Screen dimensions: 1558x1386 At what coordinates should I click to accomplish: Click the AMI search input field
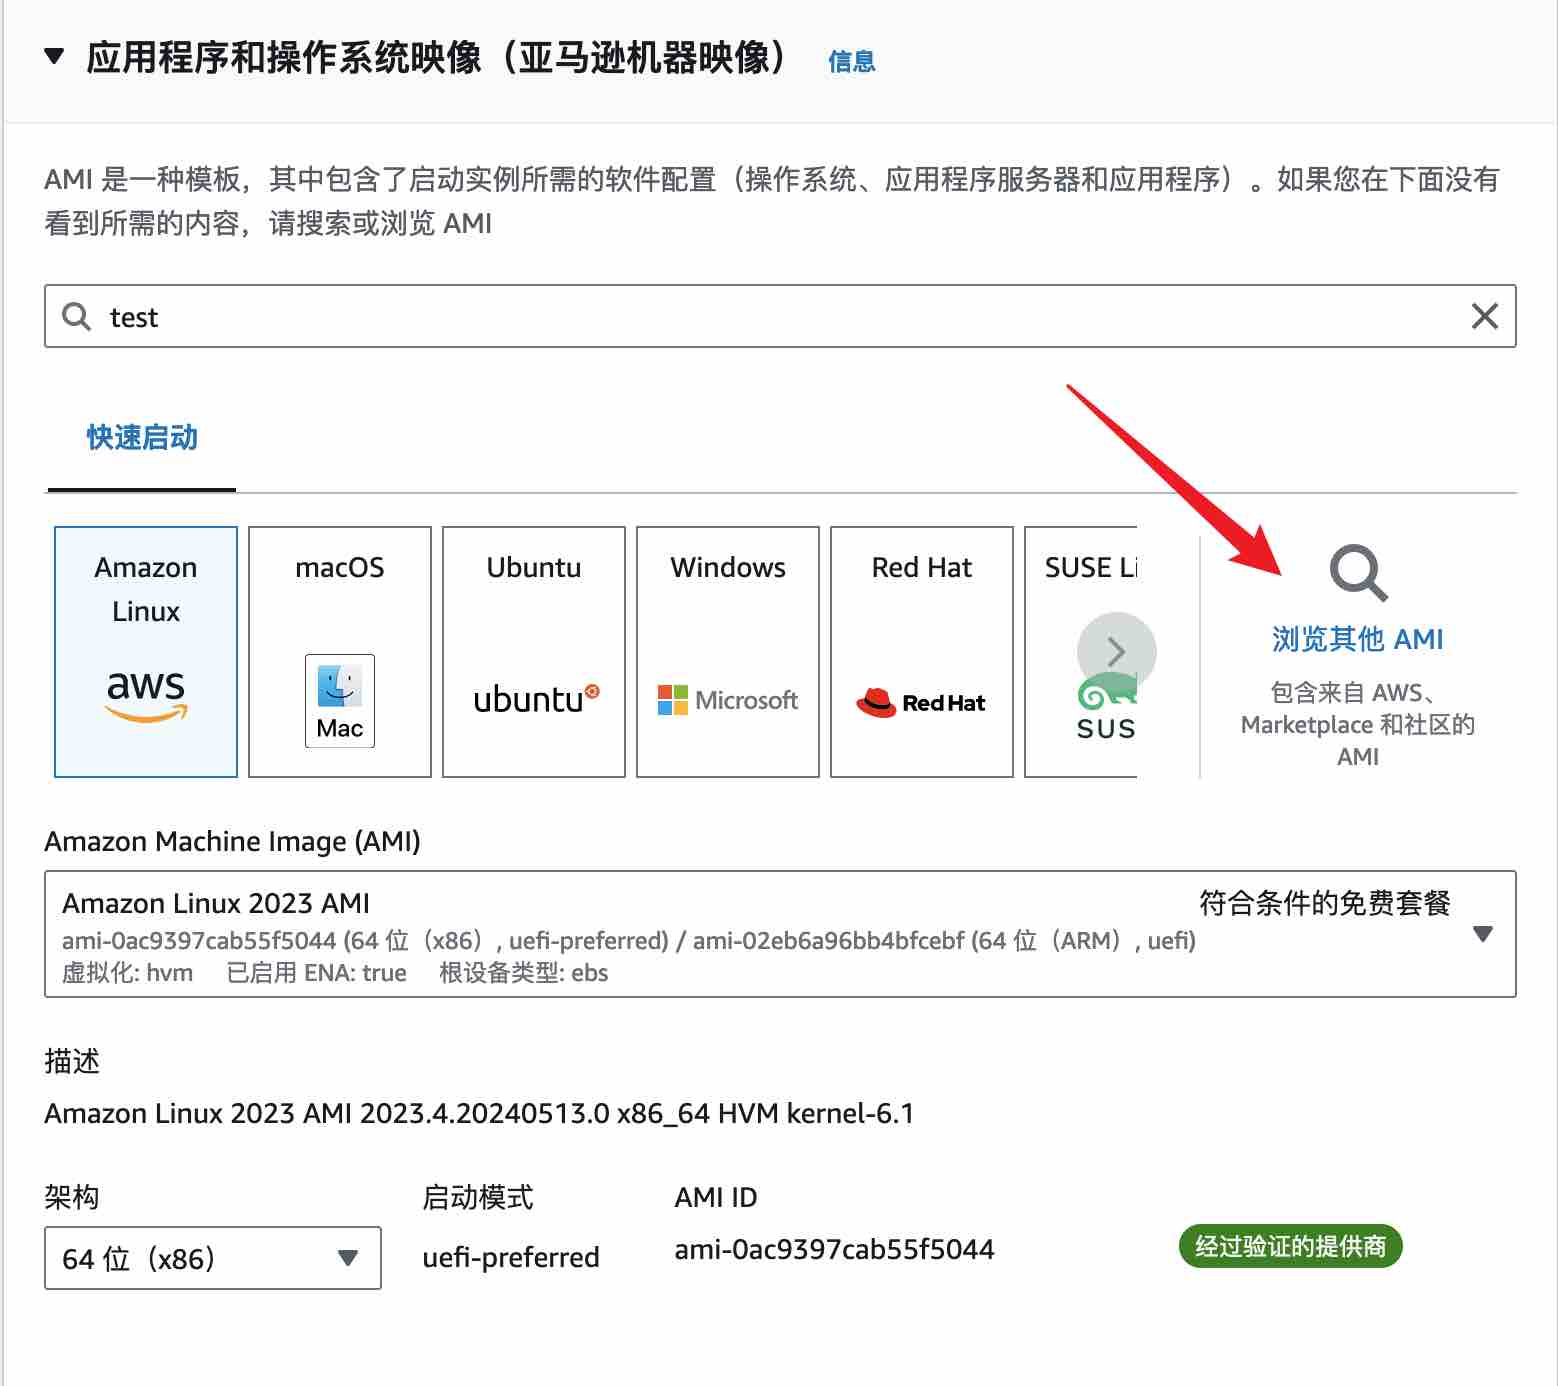(x=780, y=316)
